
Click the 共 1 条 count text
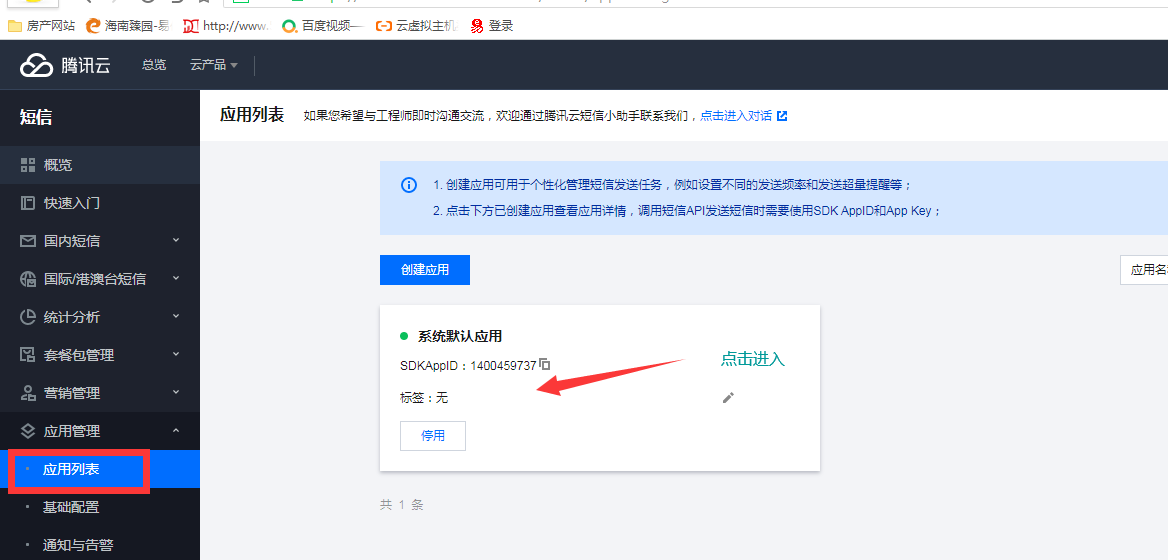pyautogui.click(x=402, y=504)
